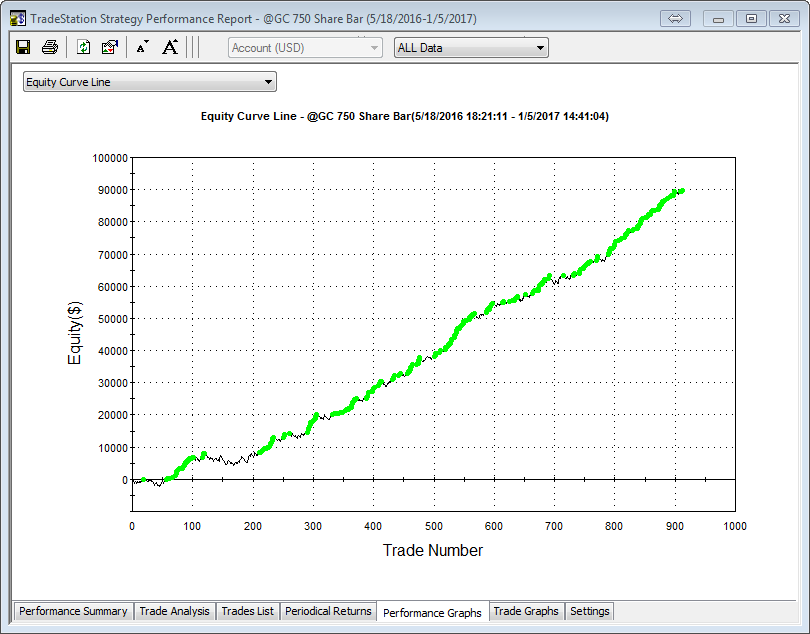The width and height of the screenshot is (810, 634).
Task: Select the Periodical Returns tab
Action: 328,611
